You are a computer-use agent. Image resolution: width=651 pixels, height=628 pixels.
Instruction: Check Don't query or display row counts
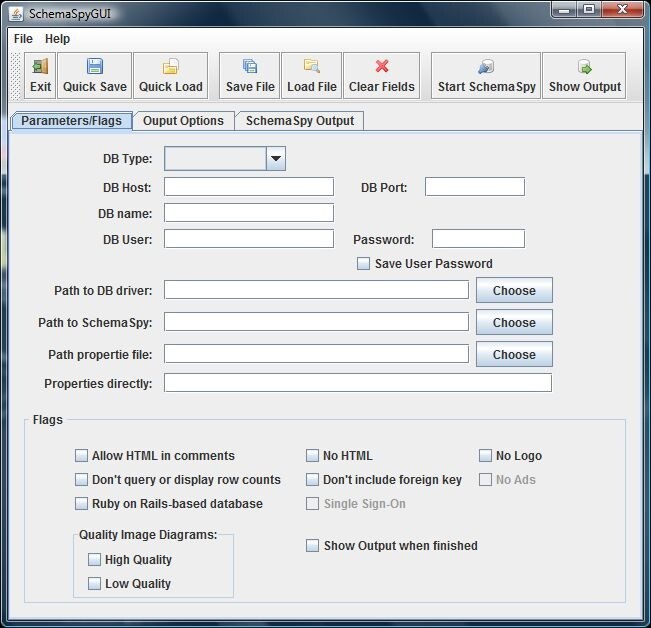(x=81, y=479)
